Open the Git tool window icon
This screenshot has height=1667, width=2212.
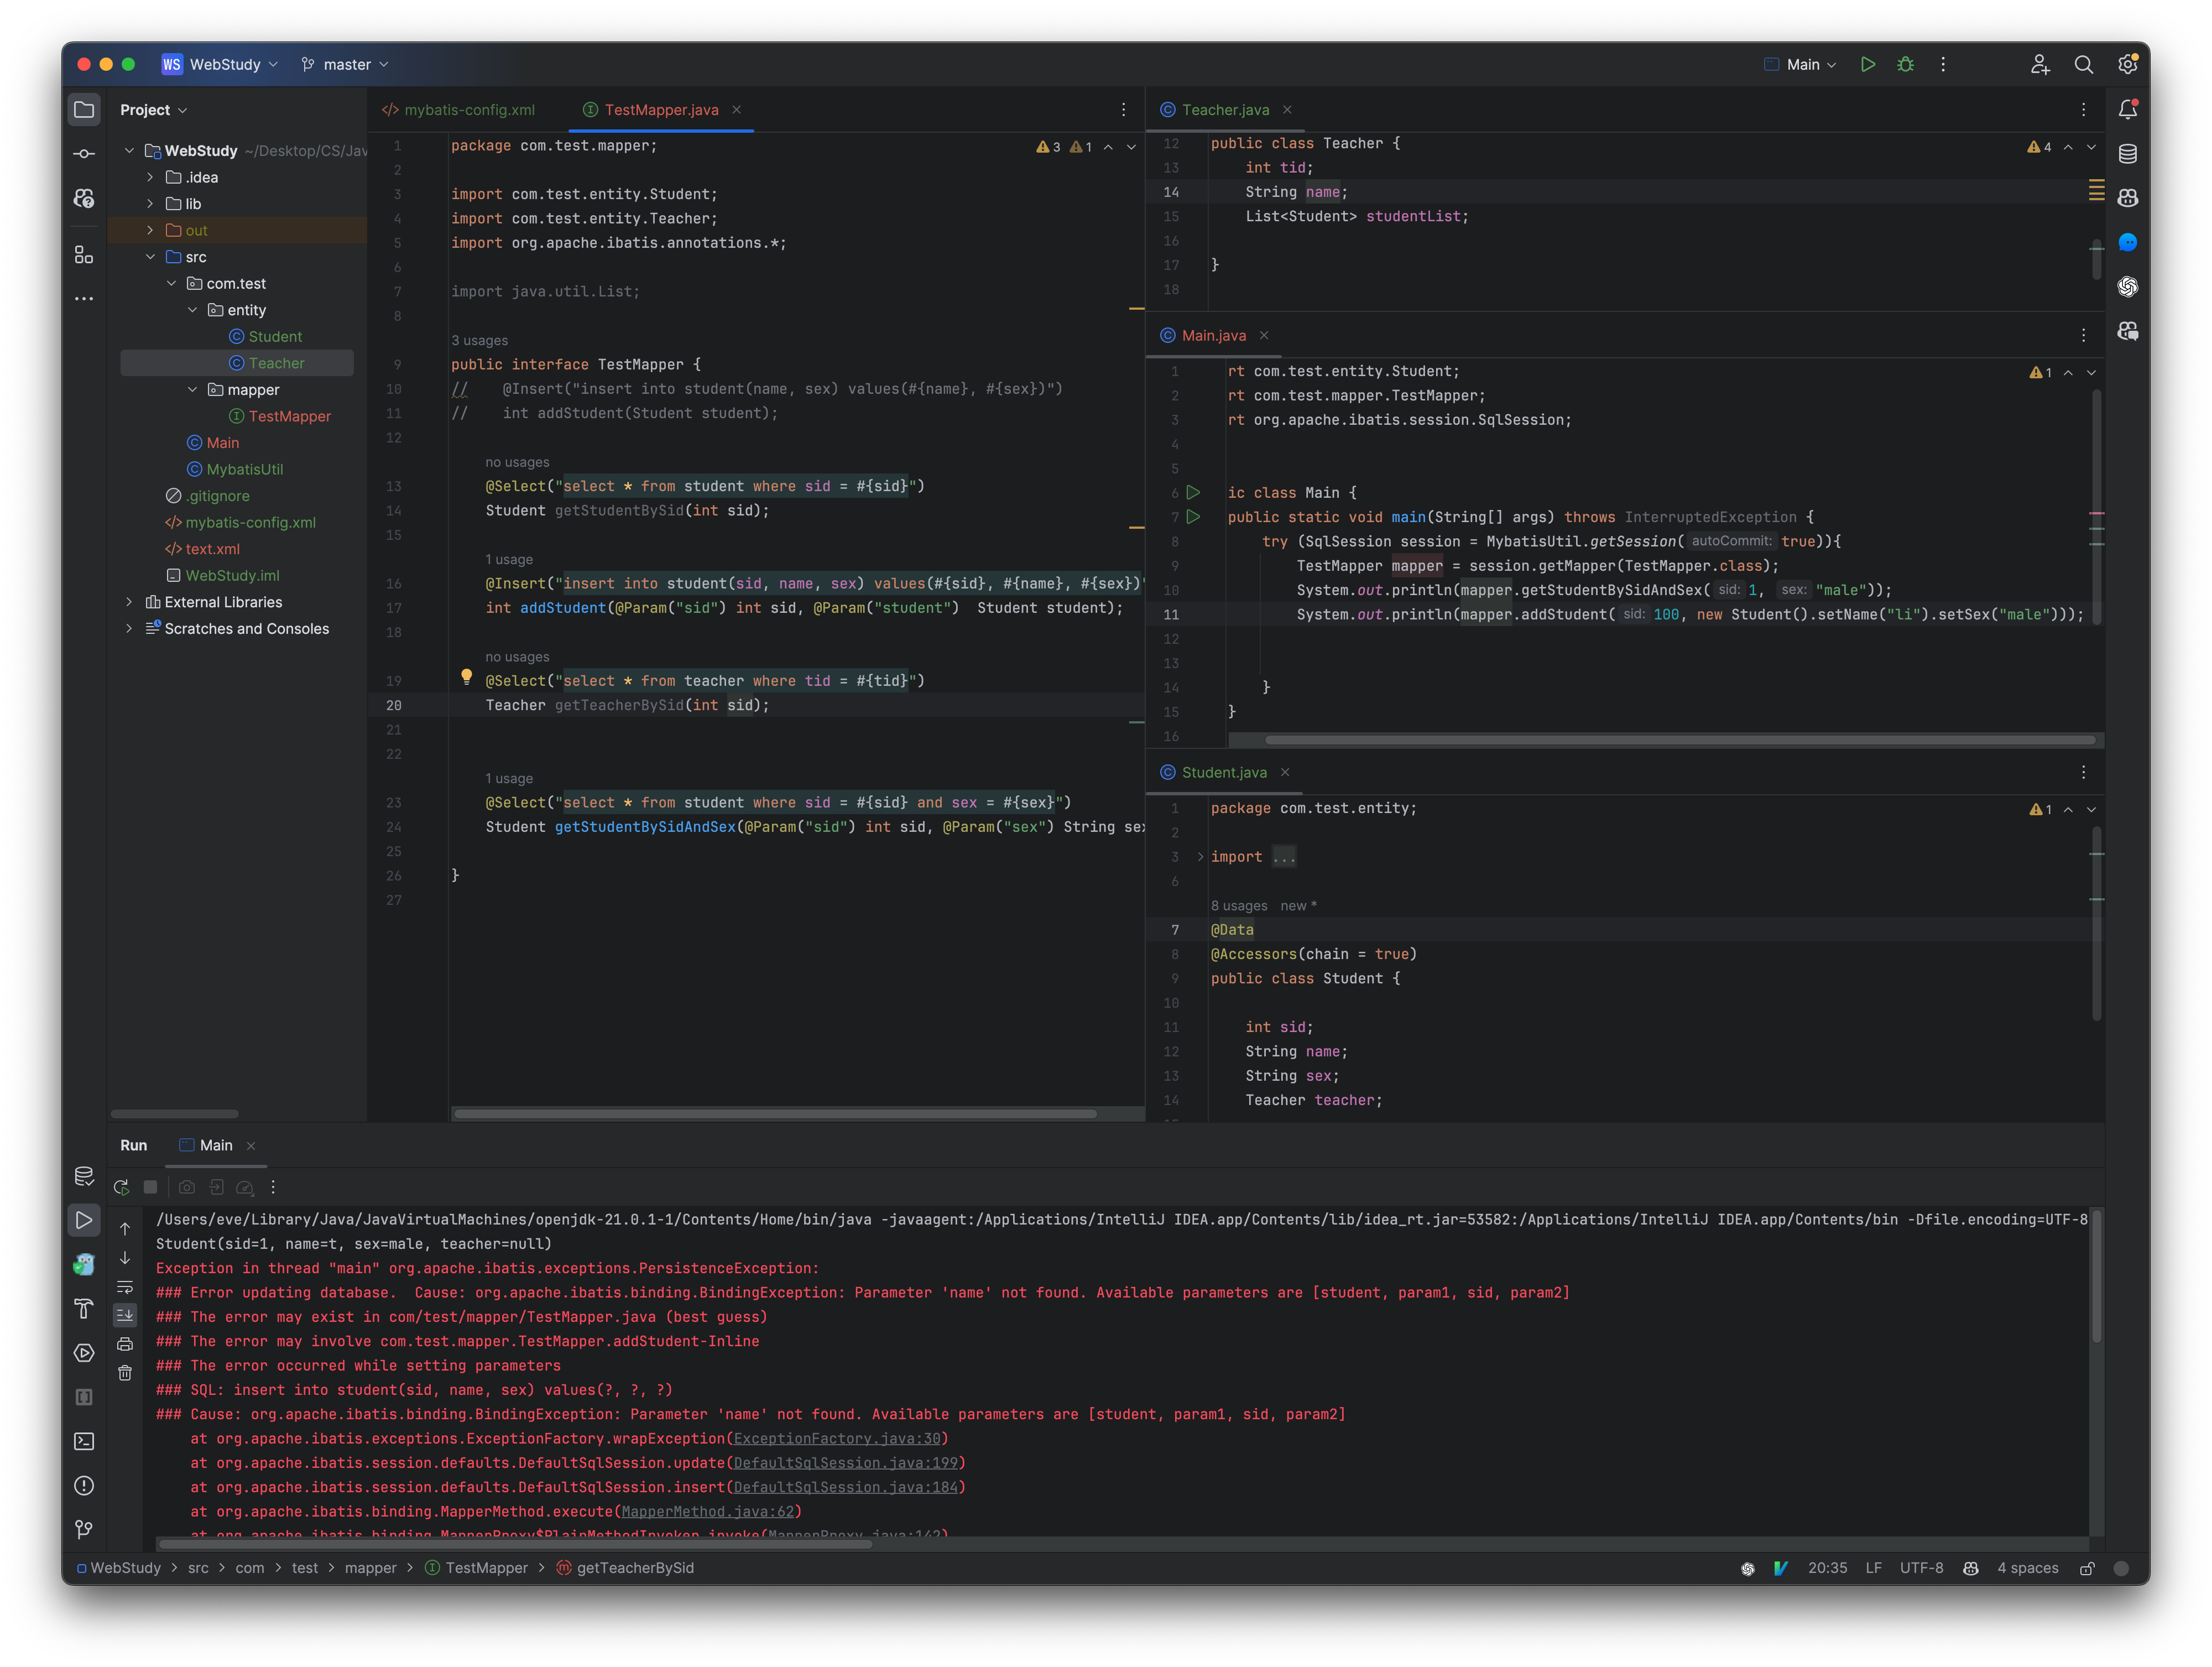point(84,1529)
